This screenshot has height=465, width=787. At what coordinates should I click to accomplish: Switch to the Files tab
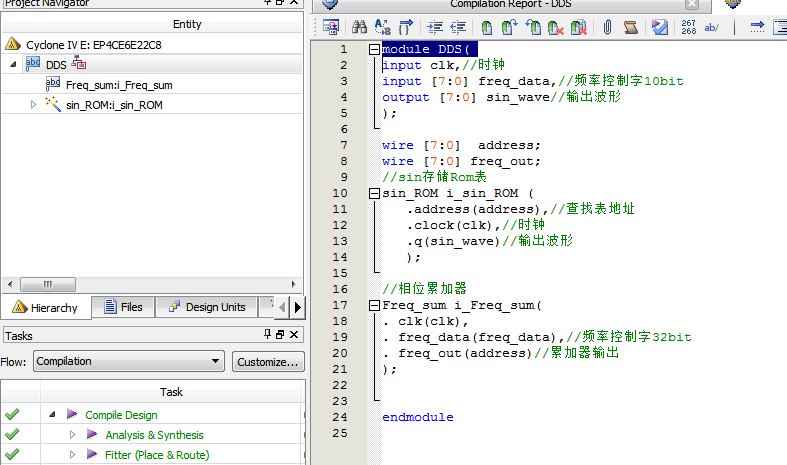pos(121,307)
